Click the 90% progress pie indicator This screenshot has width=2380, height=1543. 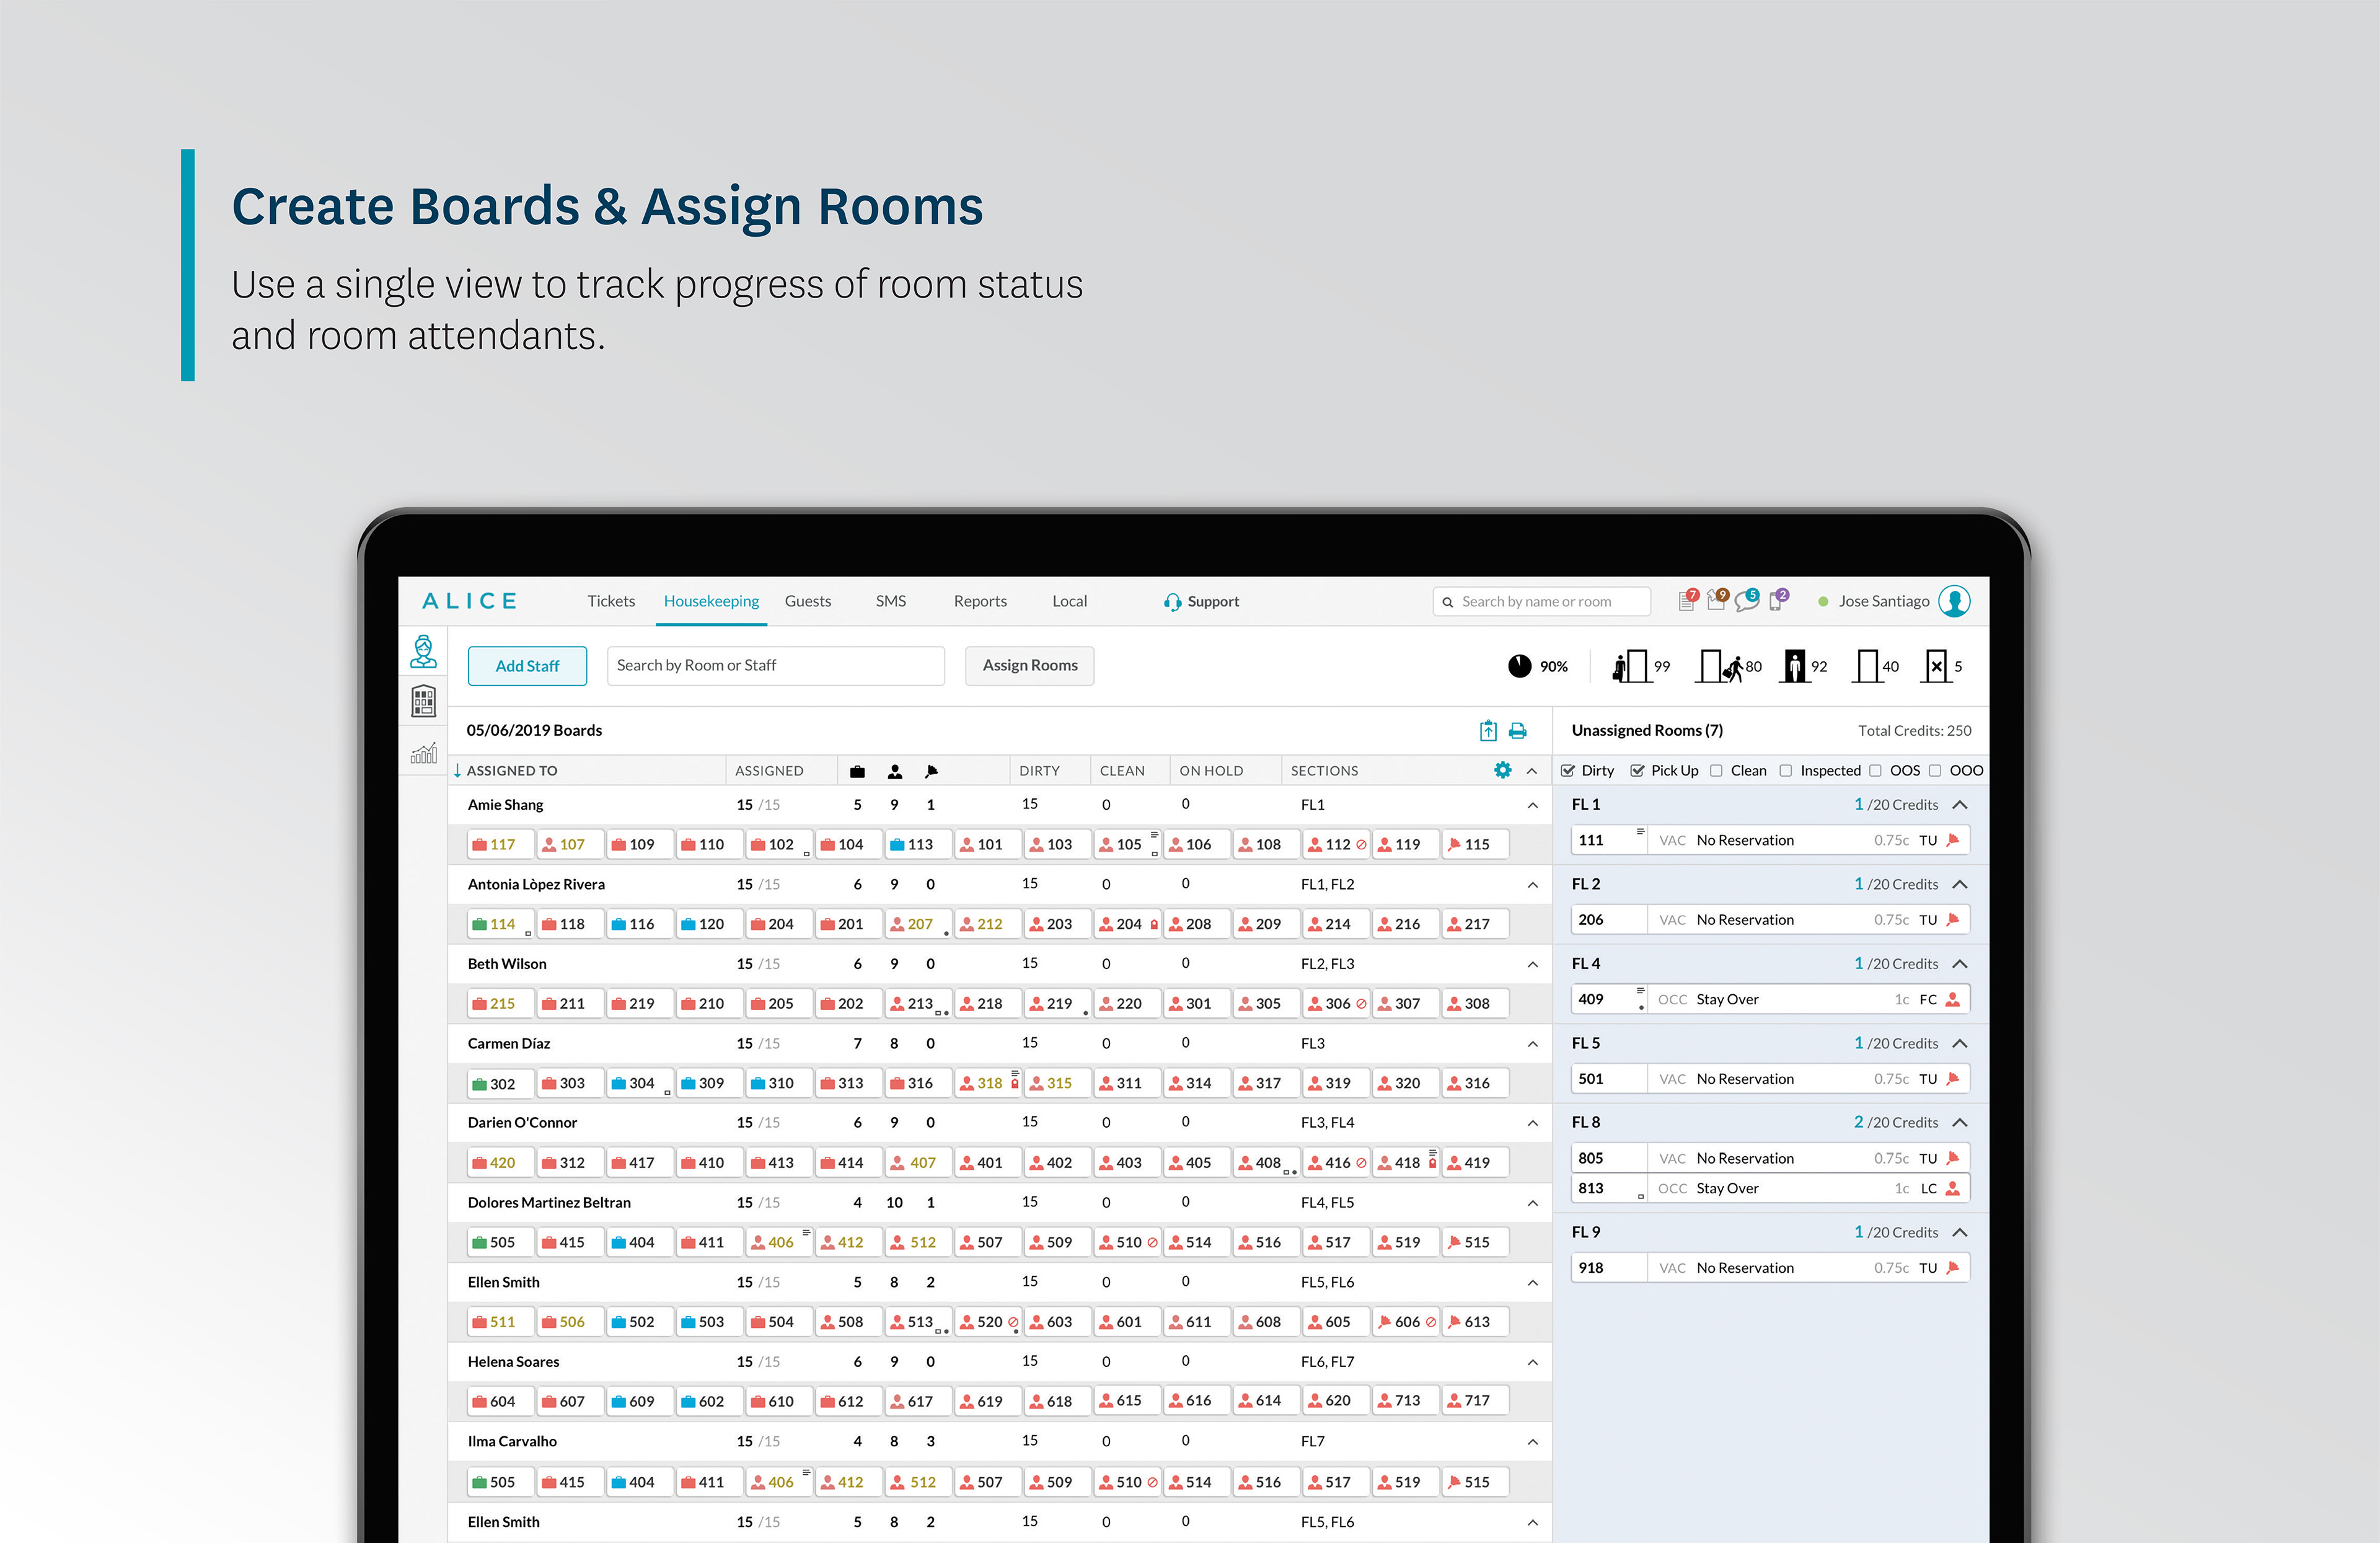click(x=1519, y=666)
